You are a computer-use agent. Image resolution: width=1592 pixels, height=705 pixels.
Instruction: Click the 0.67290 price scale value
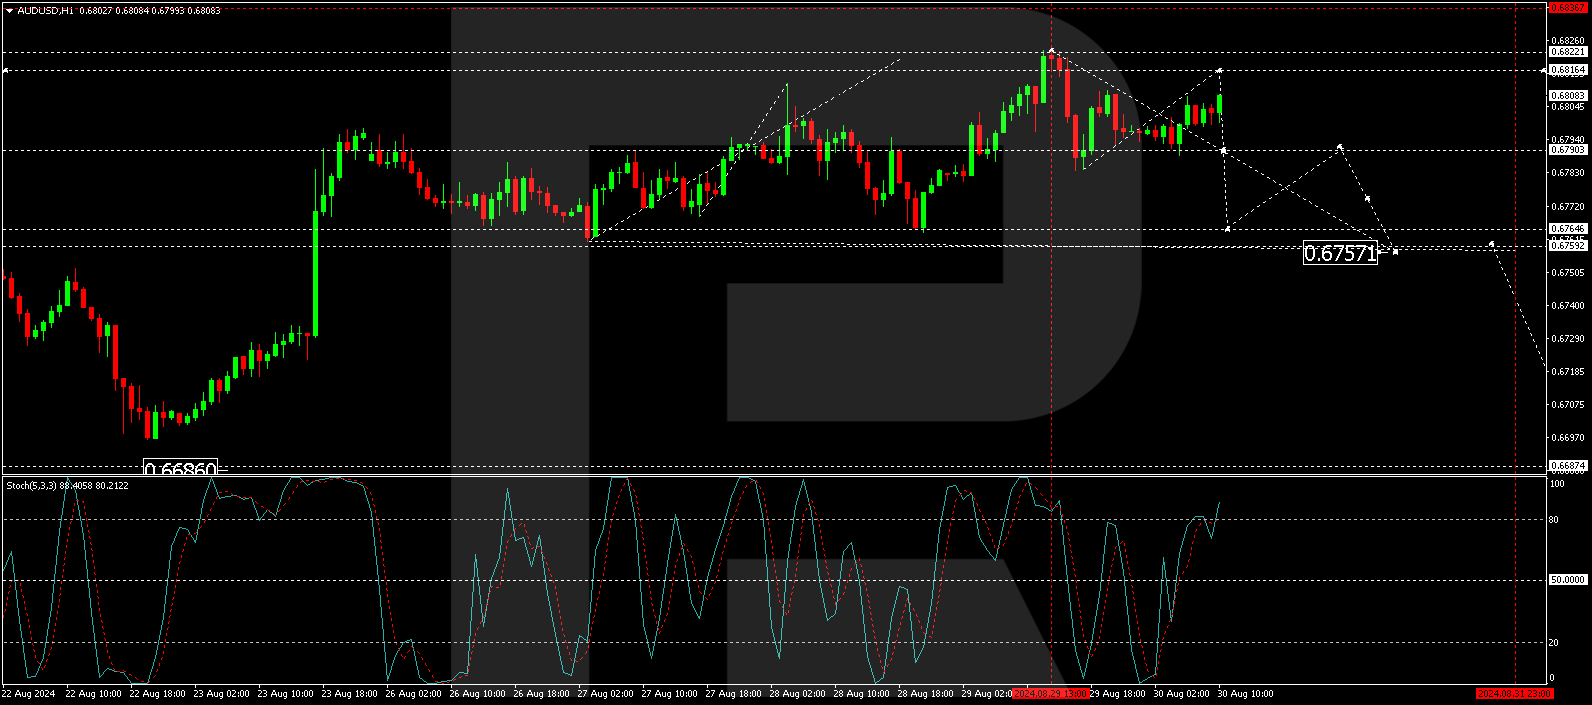click(1568, 339)
